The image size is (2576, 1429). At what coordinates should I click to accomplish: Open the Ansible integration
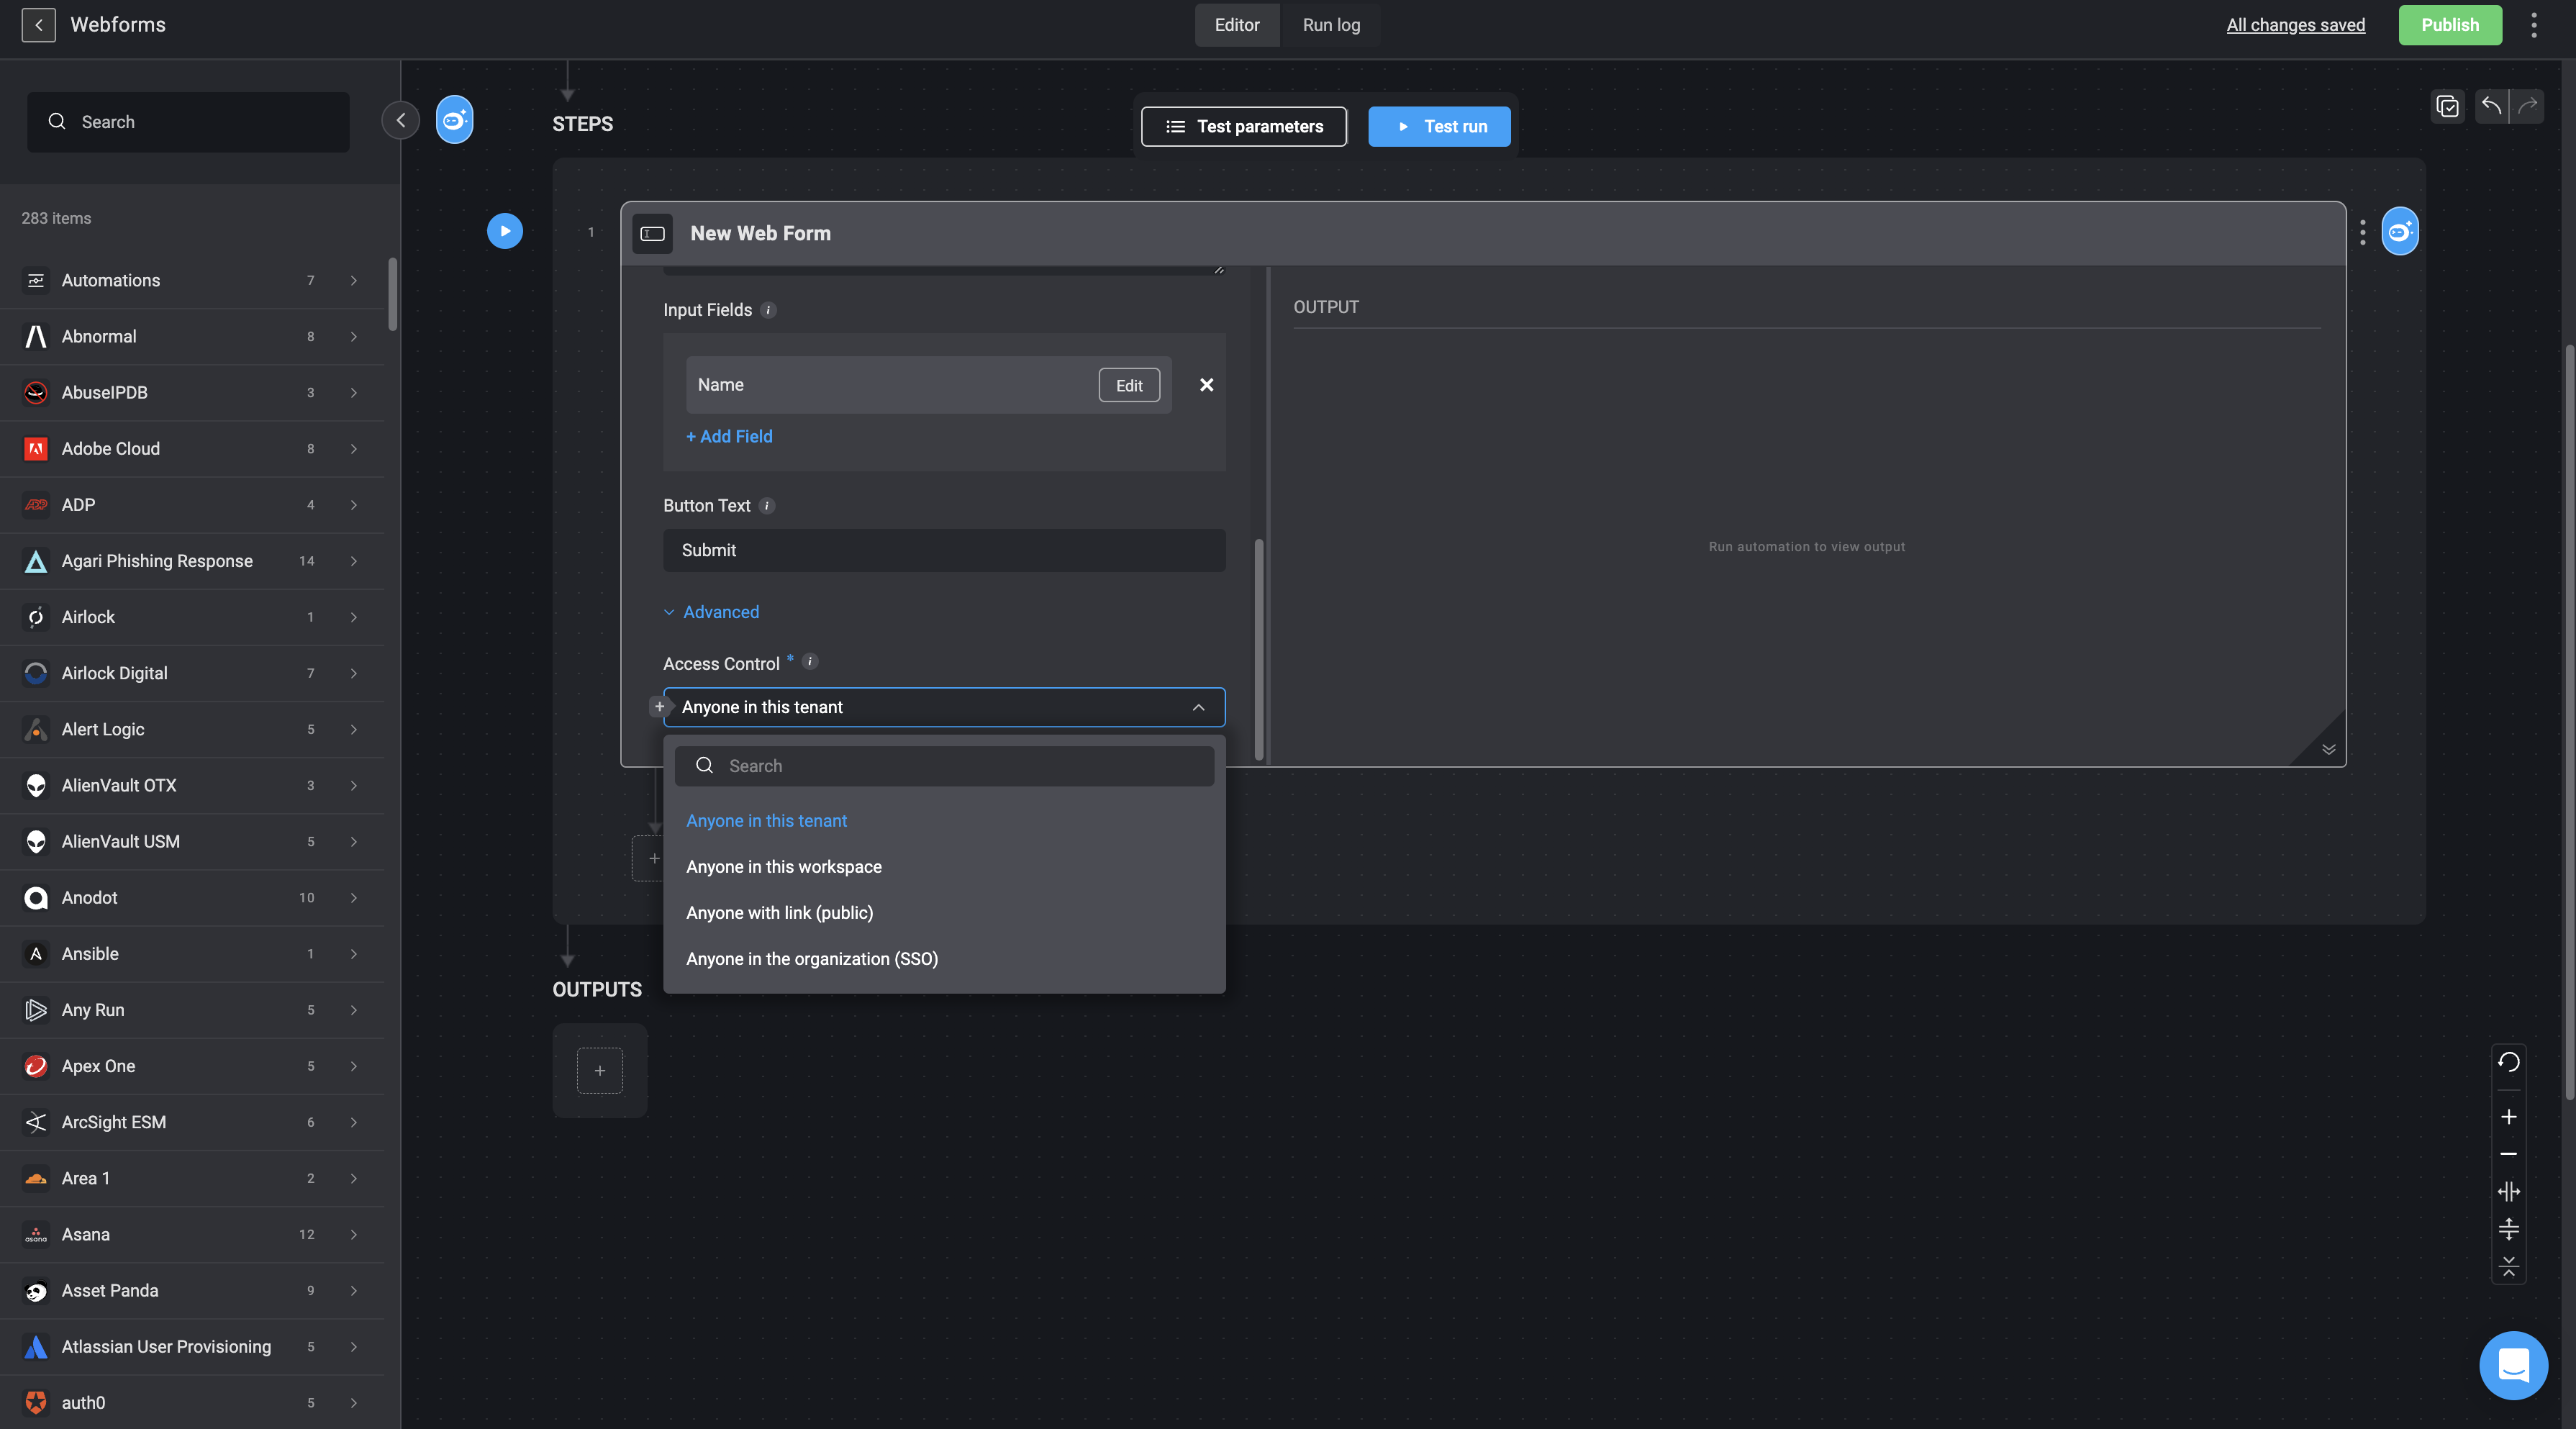(x=192, y=954)
